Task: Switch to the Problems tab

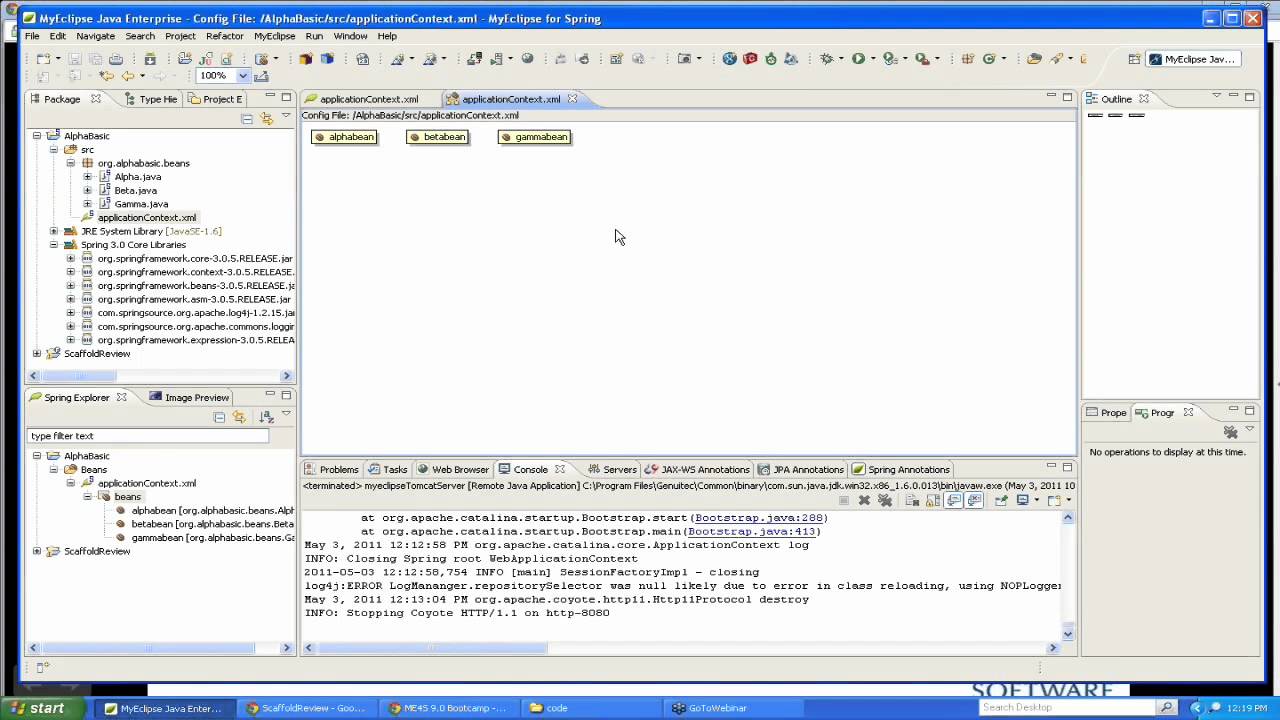Action: point(332,469)
